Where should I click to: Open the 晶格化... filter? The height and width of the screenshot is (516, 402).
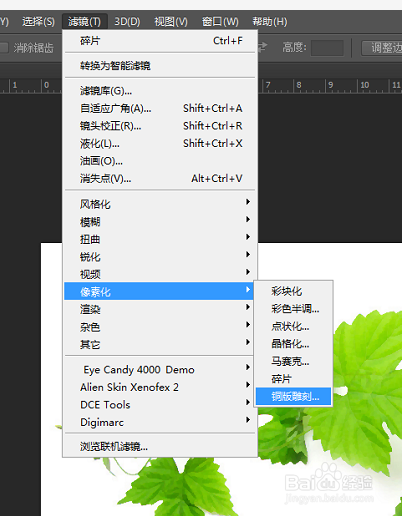click(x=293, y=344)
